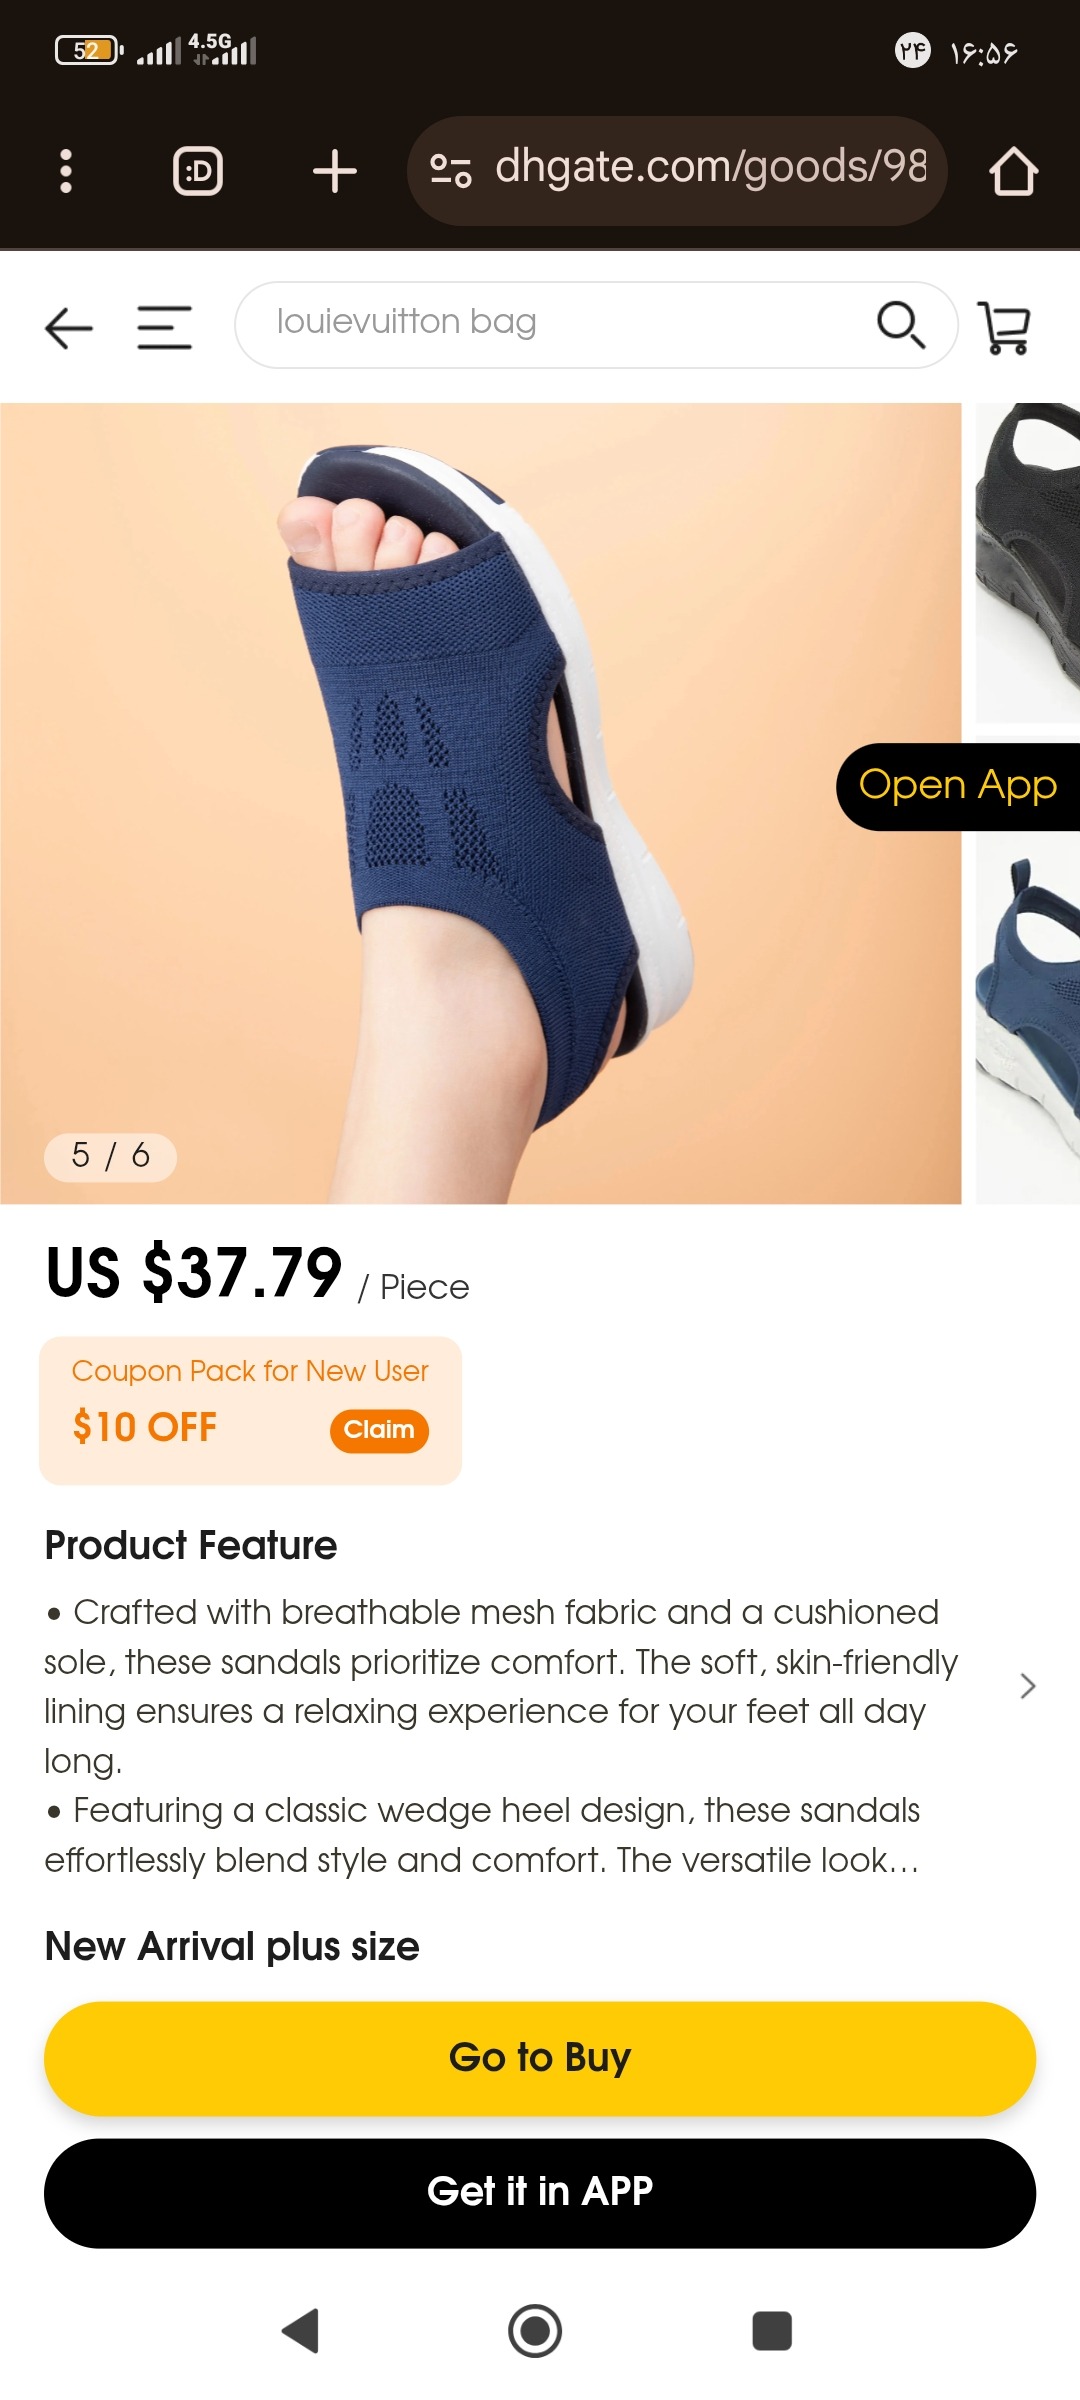Open the DHgate hamburger menu

[165, 327]
